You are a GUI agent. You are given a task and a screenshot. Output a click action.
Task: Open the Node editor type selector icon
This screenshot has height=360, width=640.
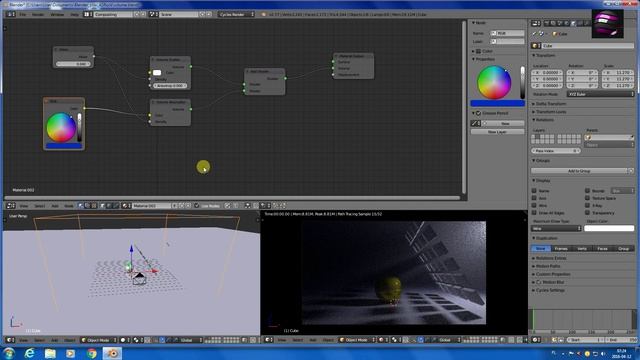coord(11,206)
